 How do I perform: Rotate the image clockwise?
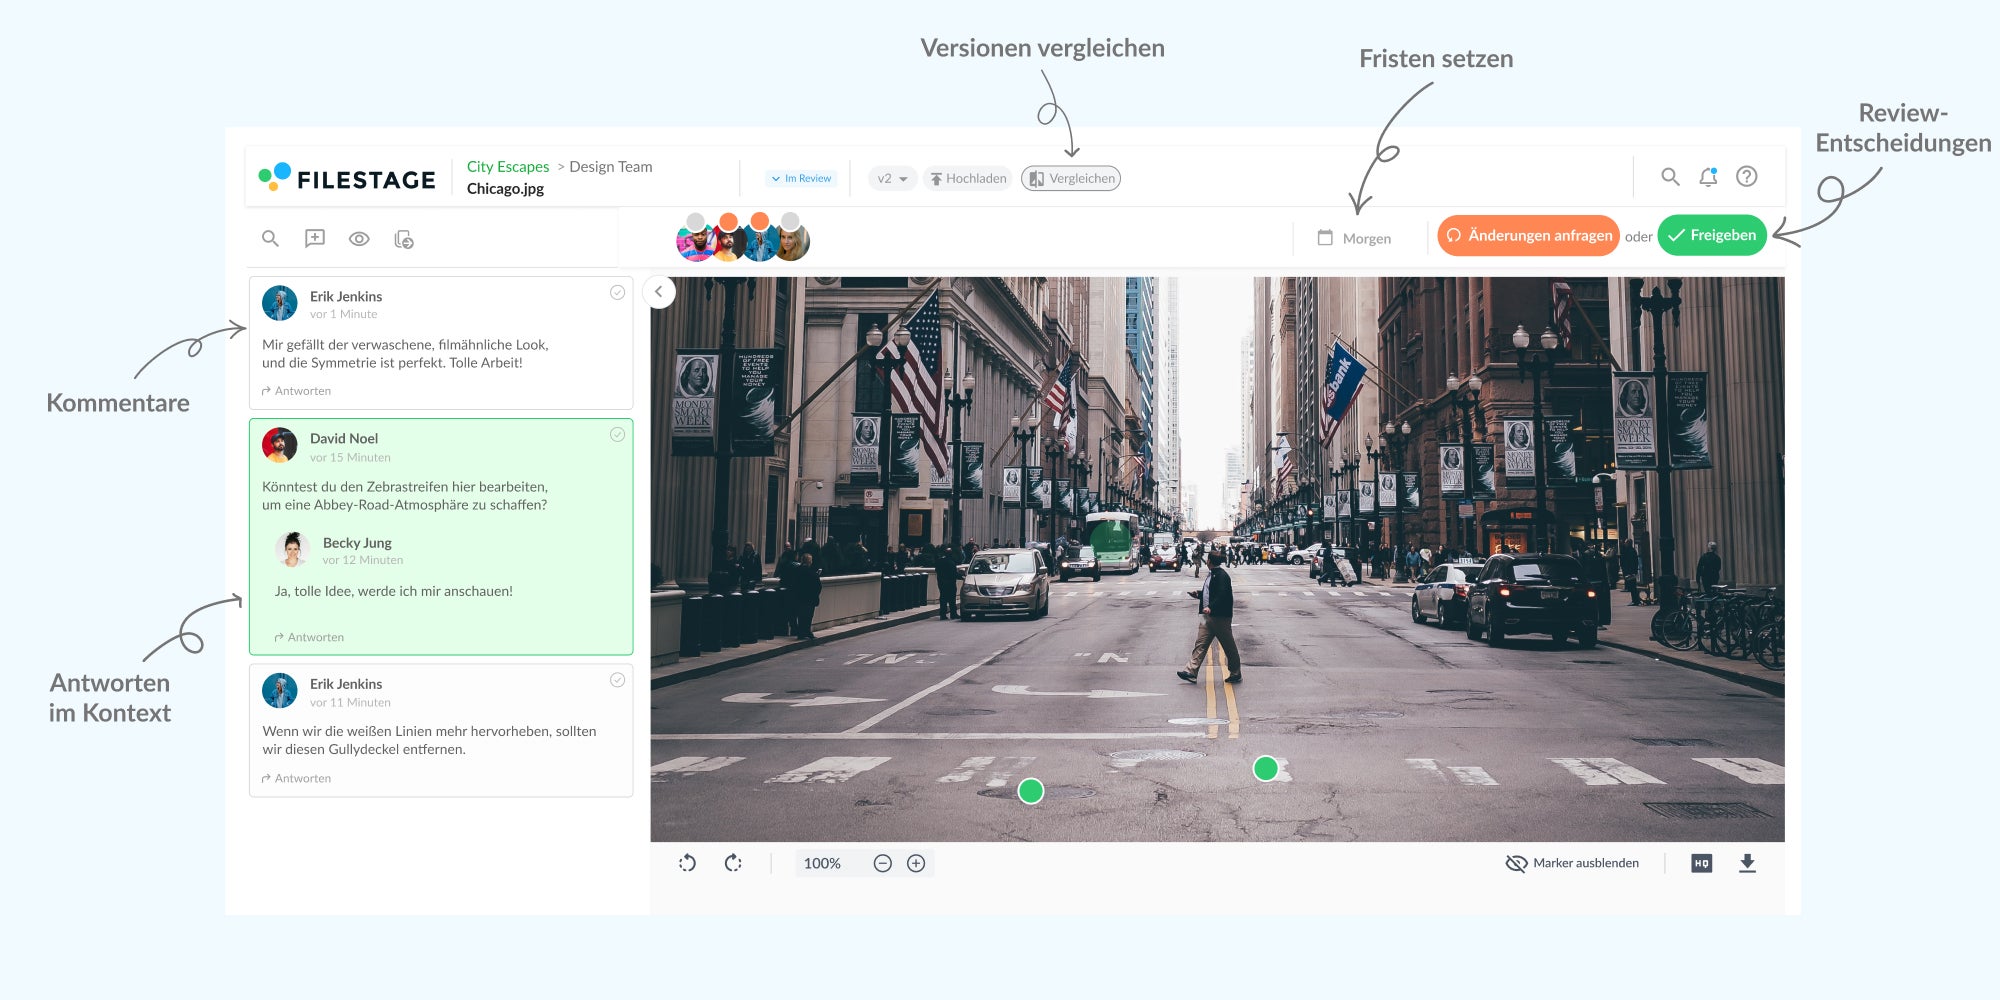733,862
